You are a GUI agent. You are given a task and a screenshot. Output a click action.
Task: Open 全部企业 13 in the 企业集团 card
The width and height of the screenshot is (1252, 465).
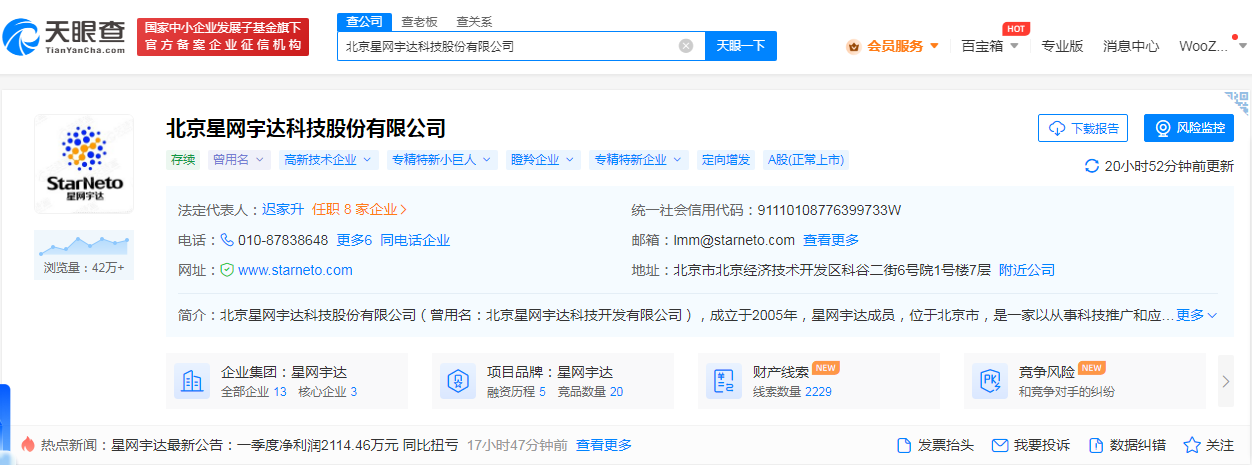(x=254, y=392)
